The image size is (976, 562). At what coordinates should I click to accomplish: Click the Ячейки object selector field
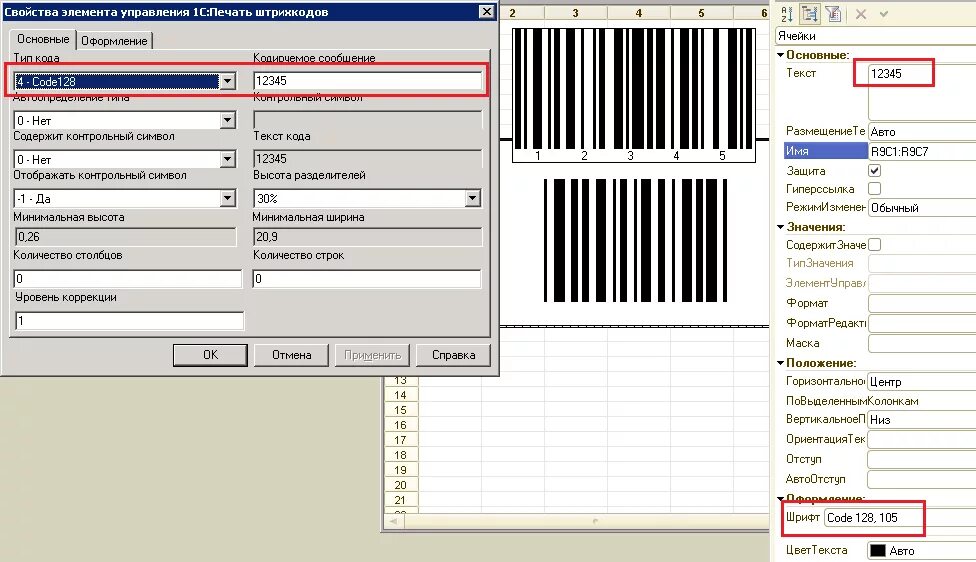pyautogui.click(x=876, y=36)
